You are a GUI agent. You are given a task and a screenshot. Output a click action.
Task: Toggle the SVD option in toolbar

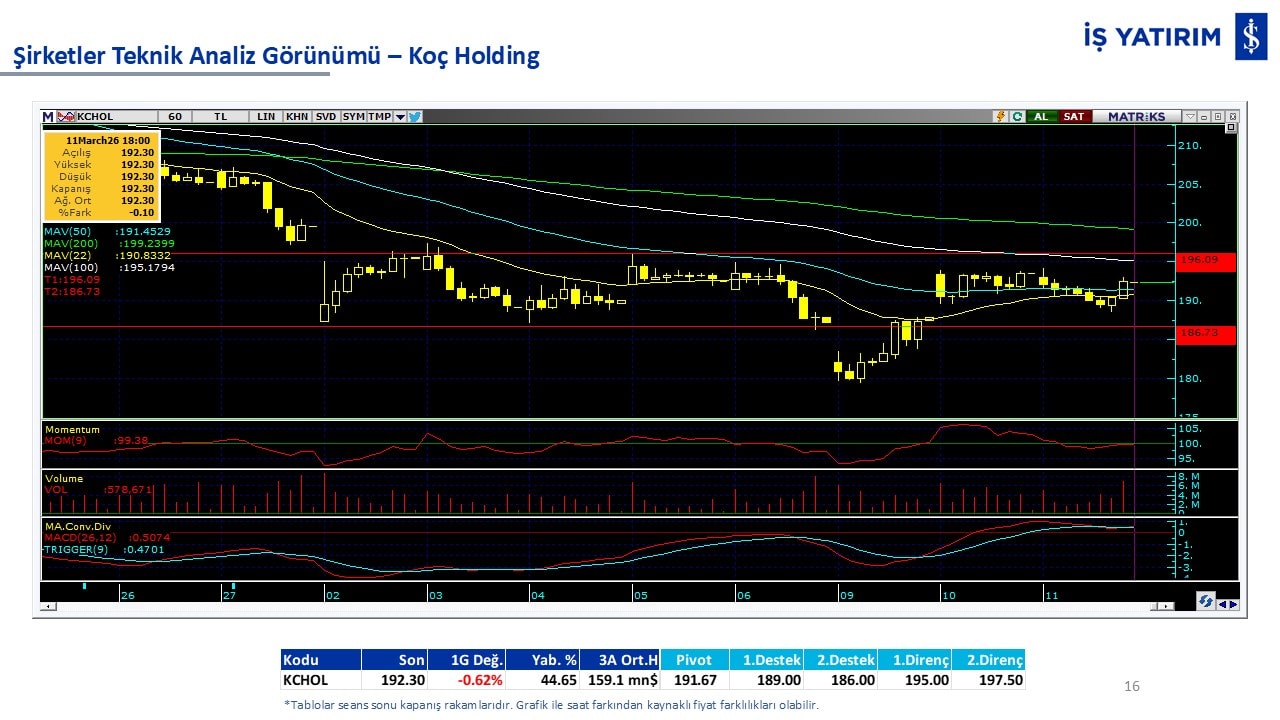coord(326,117)
